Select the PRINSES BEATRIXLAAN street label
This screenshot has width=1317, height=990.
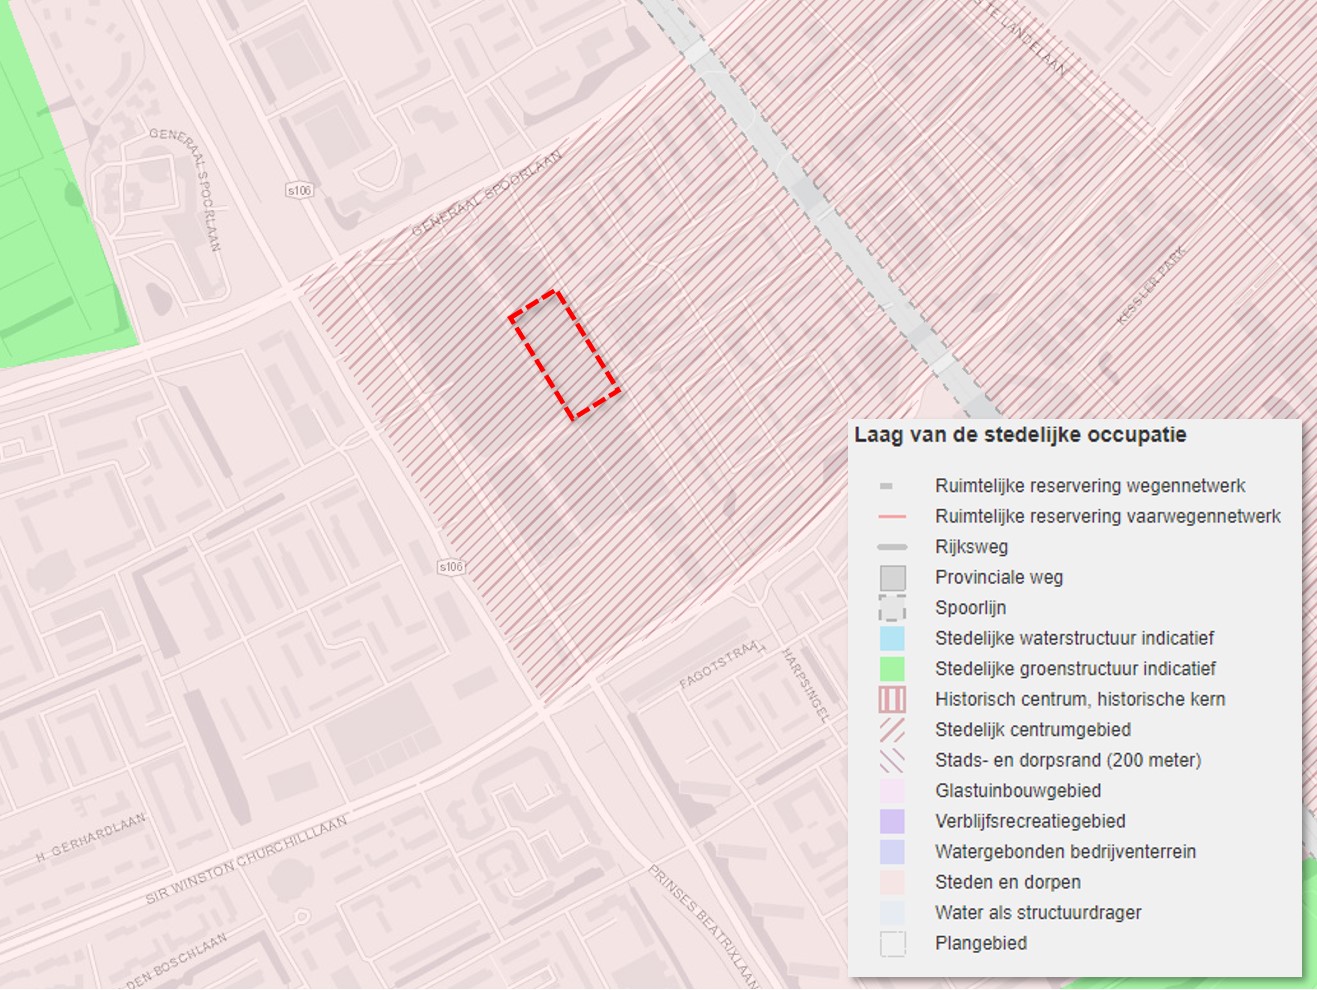[x=704, y=925]
